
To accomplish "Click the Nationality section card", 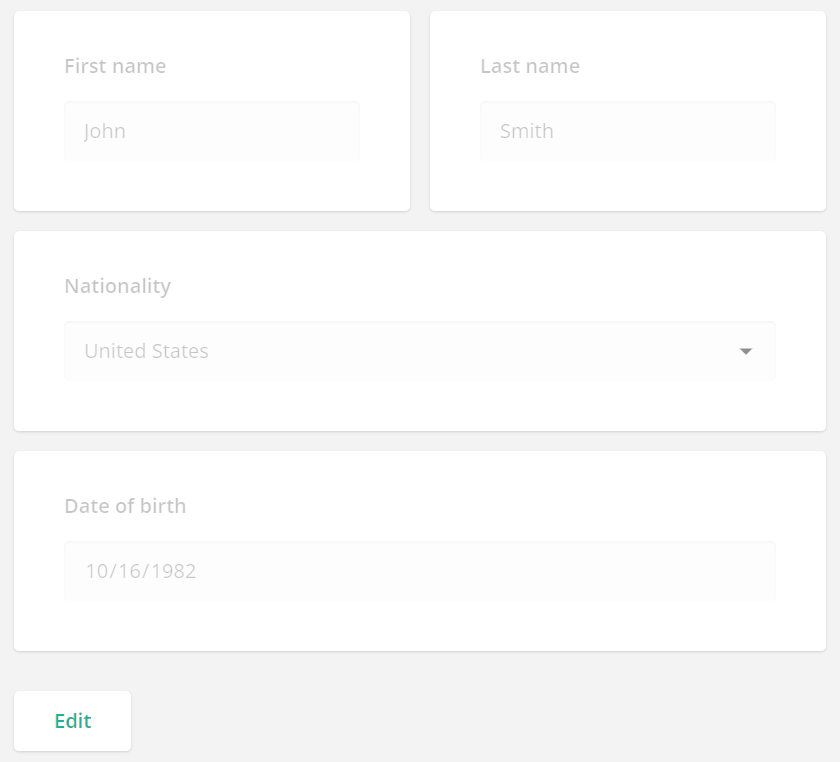I will (x=420, y=410).
